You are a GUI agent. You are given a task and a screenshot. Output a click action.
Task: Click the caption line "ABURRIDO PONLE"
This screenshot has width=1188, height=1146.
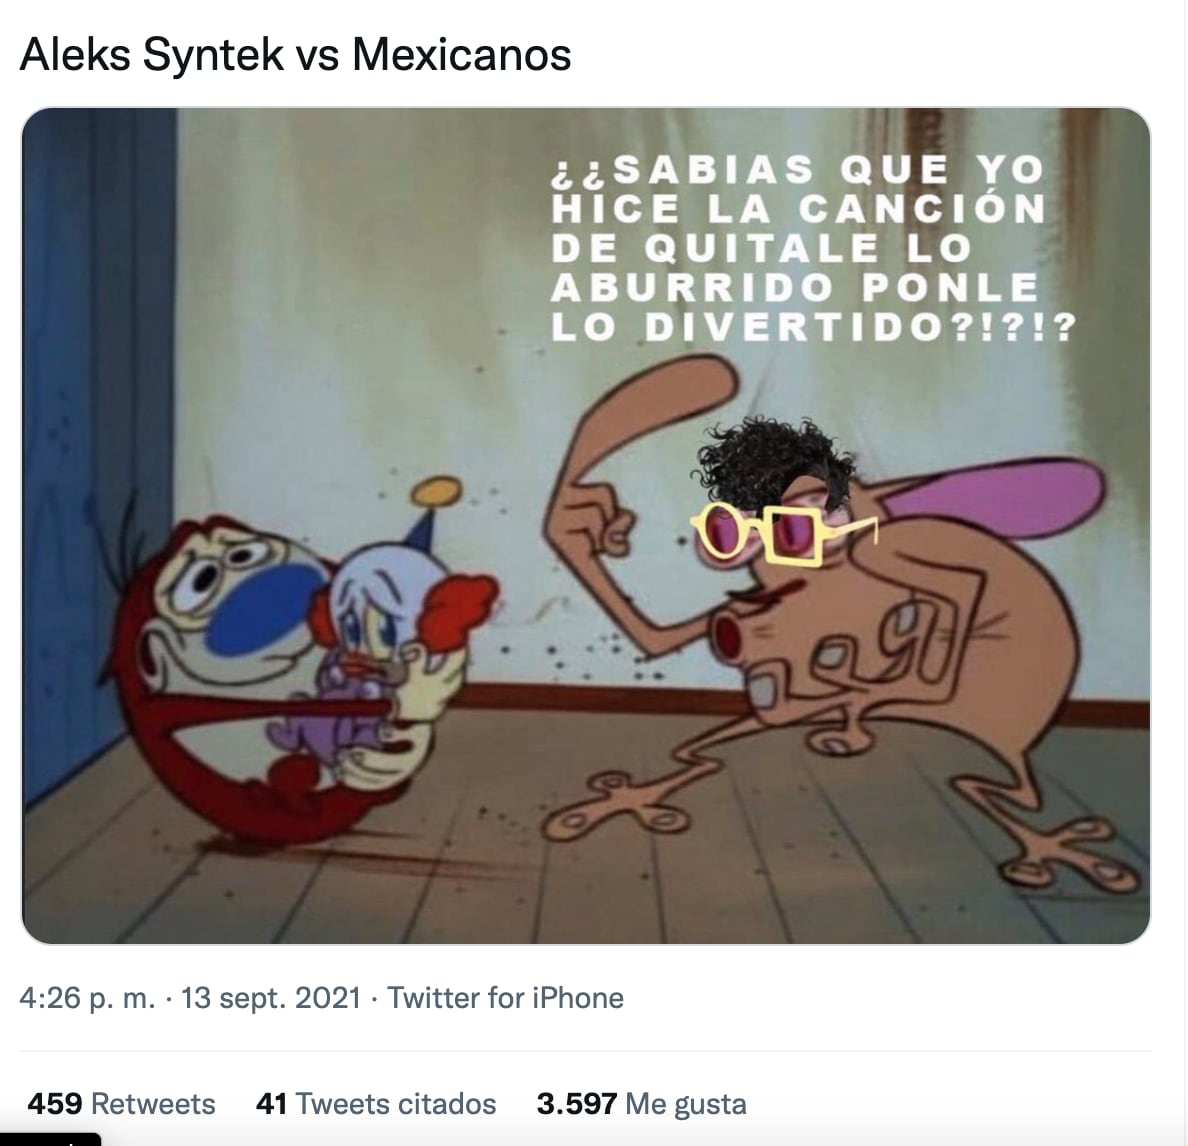pyautogui.click(x=796, y=288)
